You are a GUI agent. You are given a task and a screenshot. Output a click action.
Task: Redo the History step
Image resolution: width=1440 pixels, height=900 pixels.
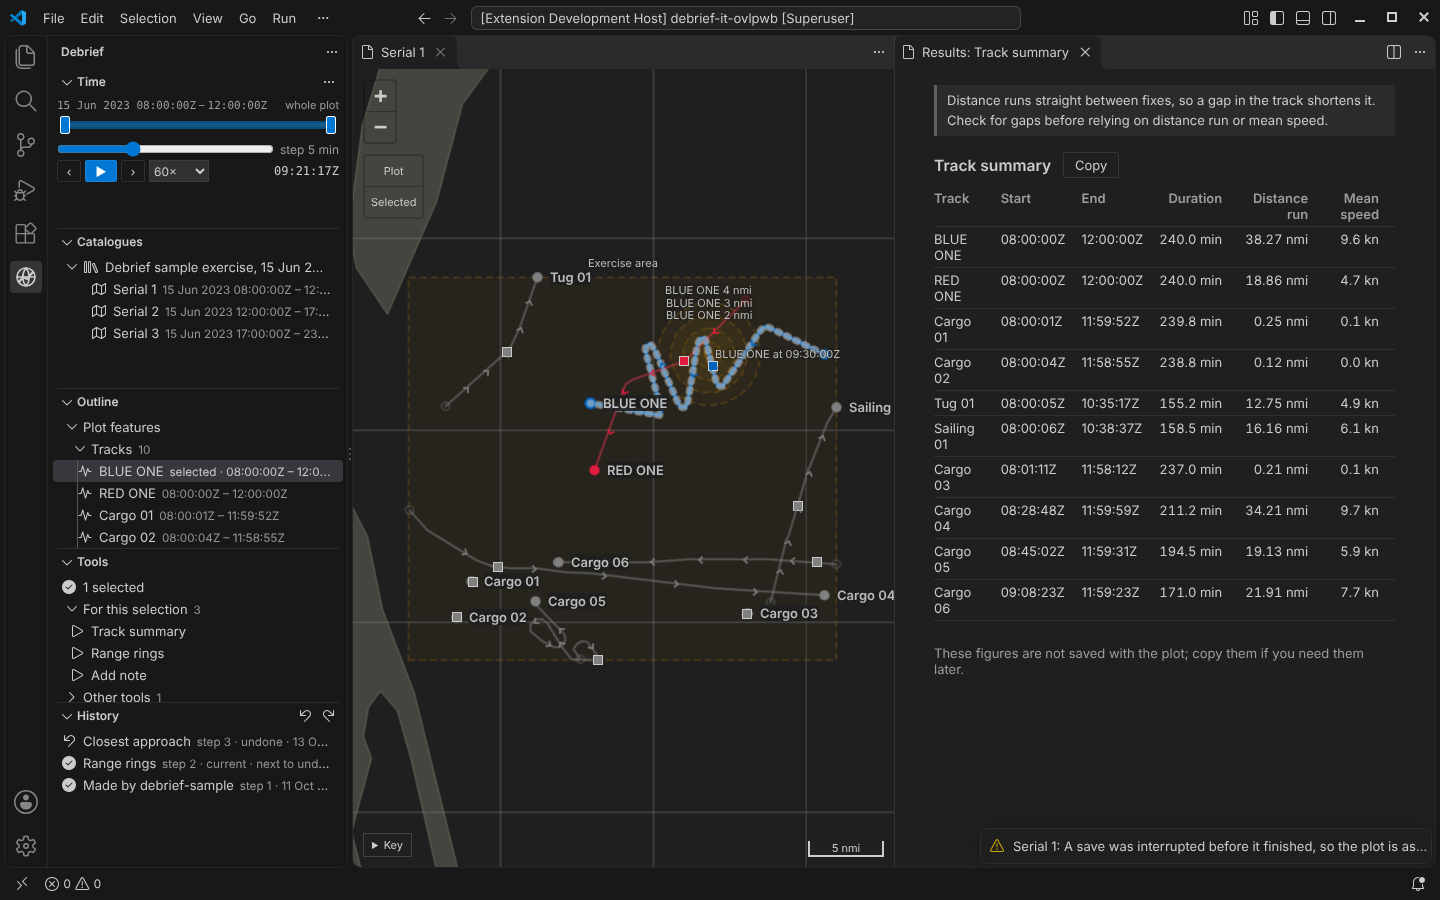[329, 716]
